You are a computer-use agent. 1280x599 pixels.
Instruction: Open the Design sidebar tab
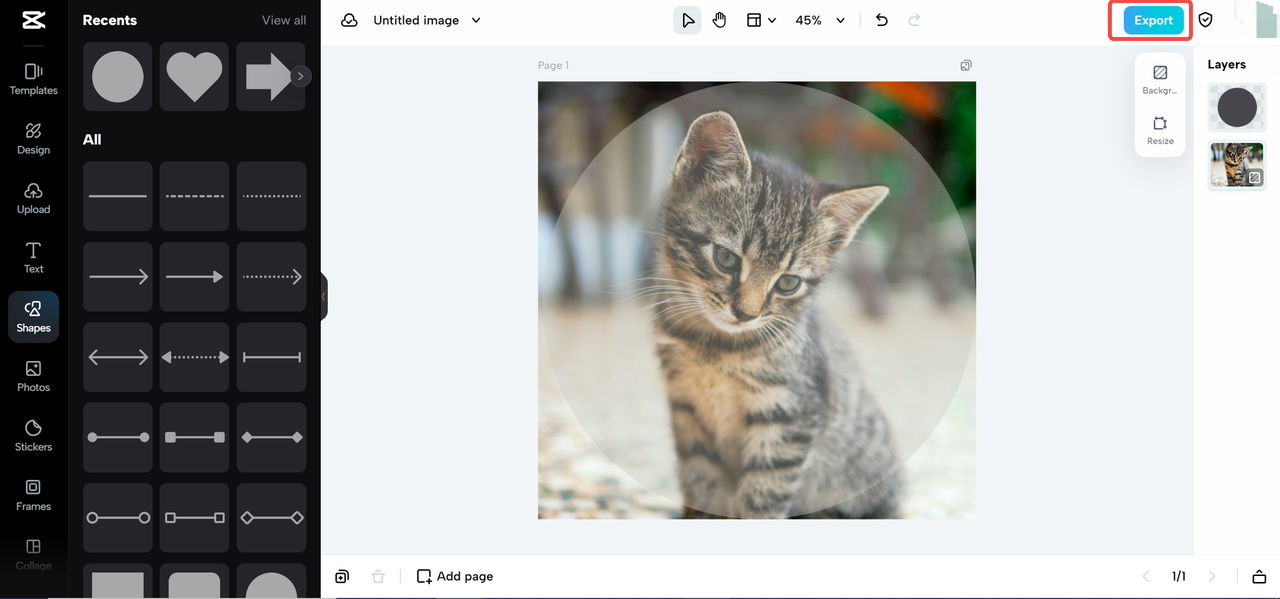point(33,139)
